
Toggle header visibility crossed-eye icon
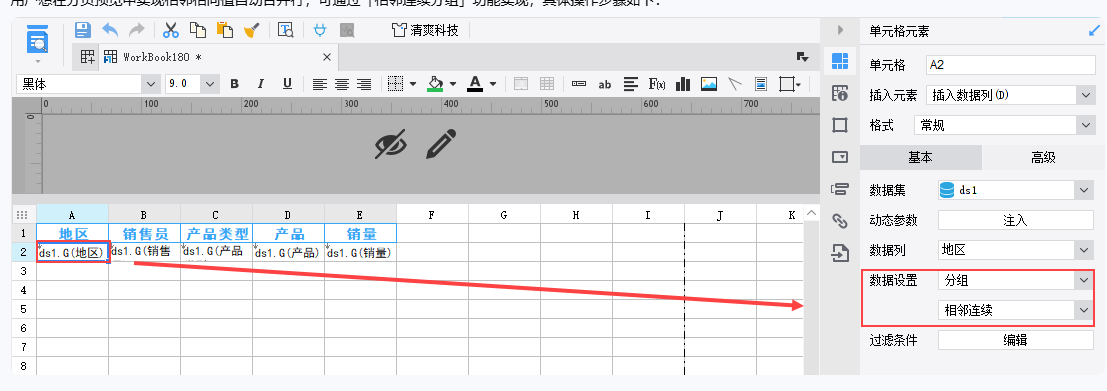390,144
